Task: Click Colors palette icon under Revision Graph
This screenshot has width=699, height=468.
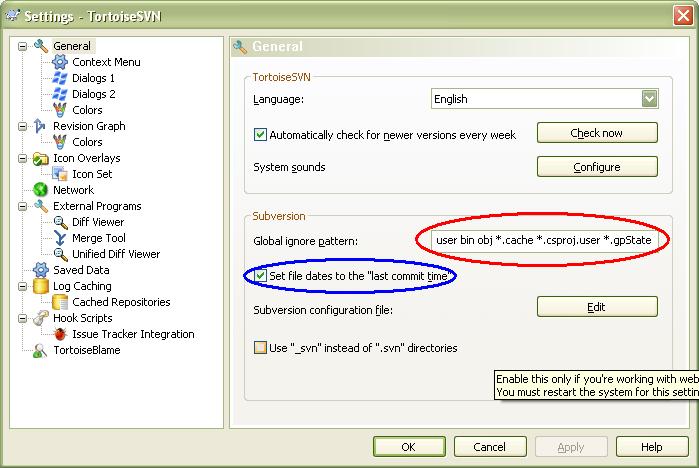Action: 60,142
